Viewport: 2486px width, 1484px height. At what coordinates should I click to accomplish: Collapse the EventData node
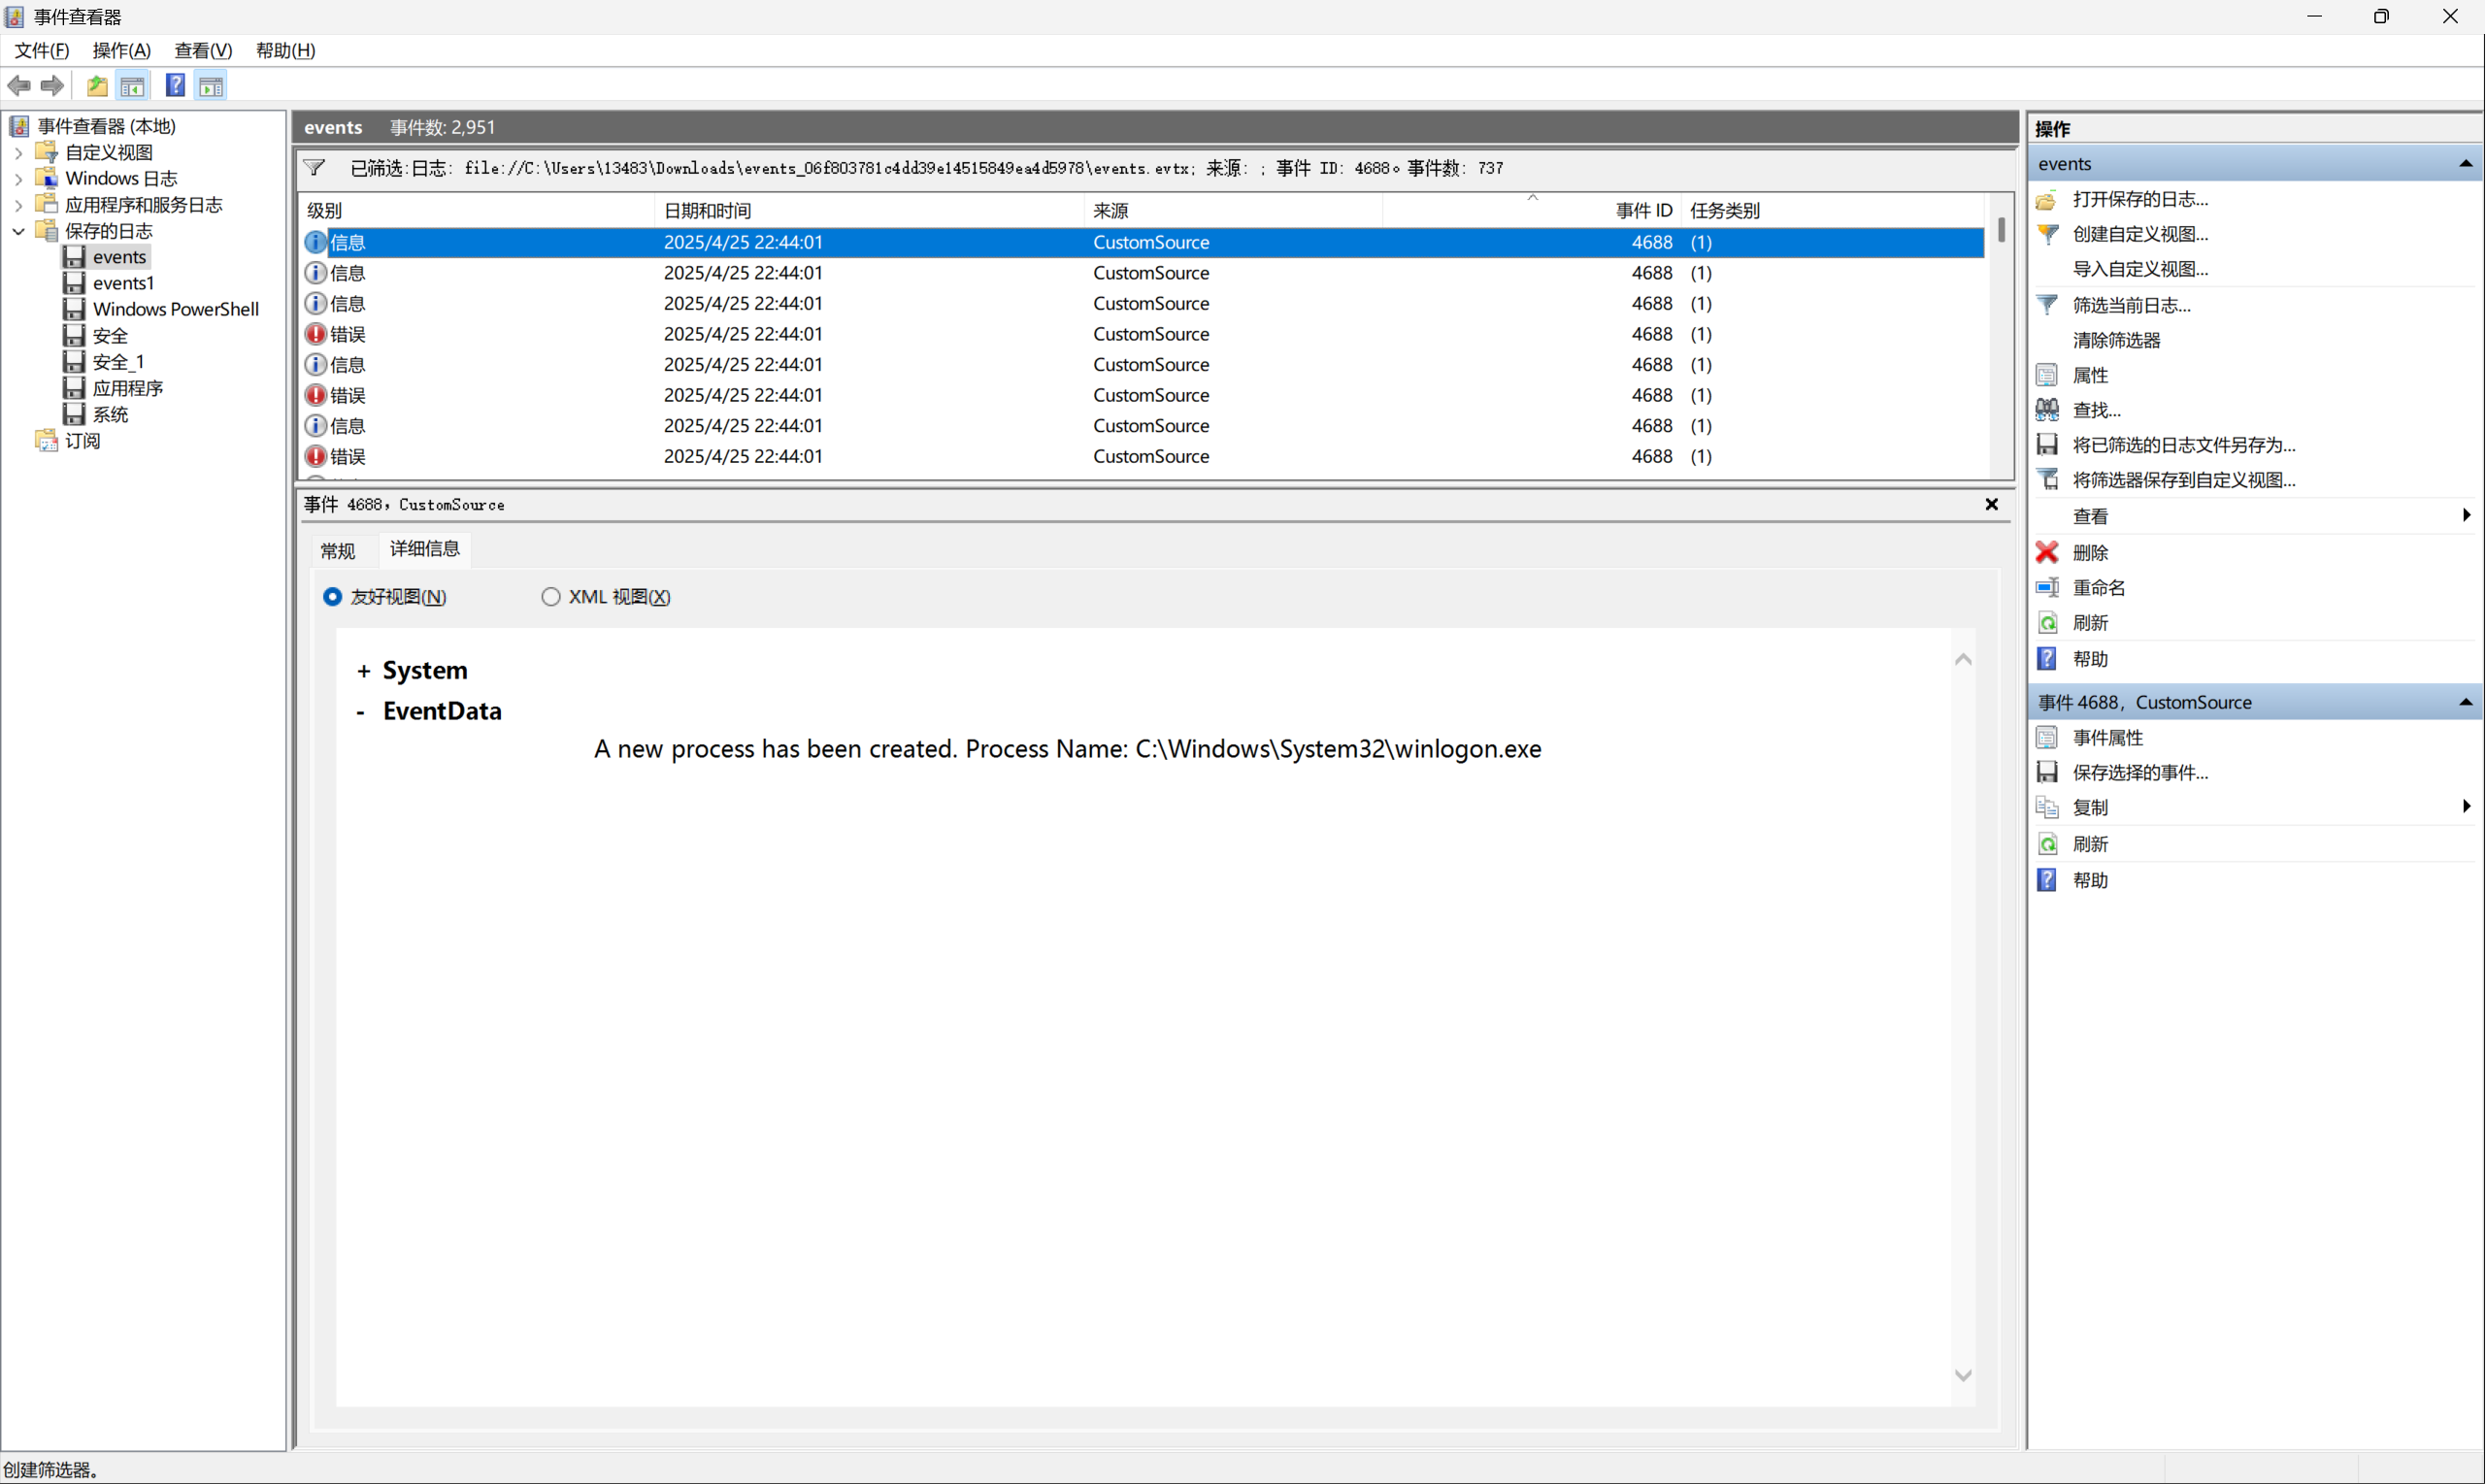[361, 712]
